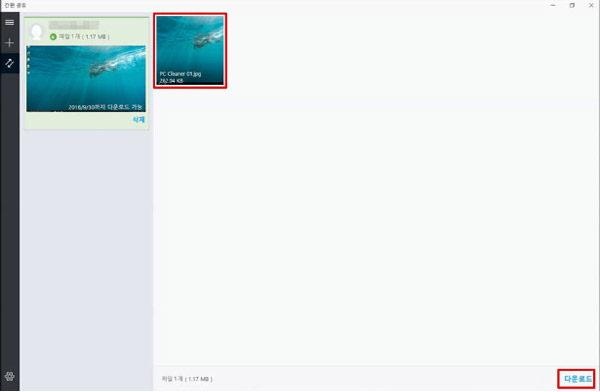Click the file count text at the bottom
The image size is (600, 392).
(x=187, y=379)
